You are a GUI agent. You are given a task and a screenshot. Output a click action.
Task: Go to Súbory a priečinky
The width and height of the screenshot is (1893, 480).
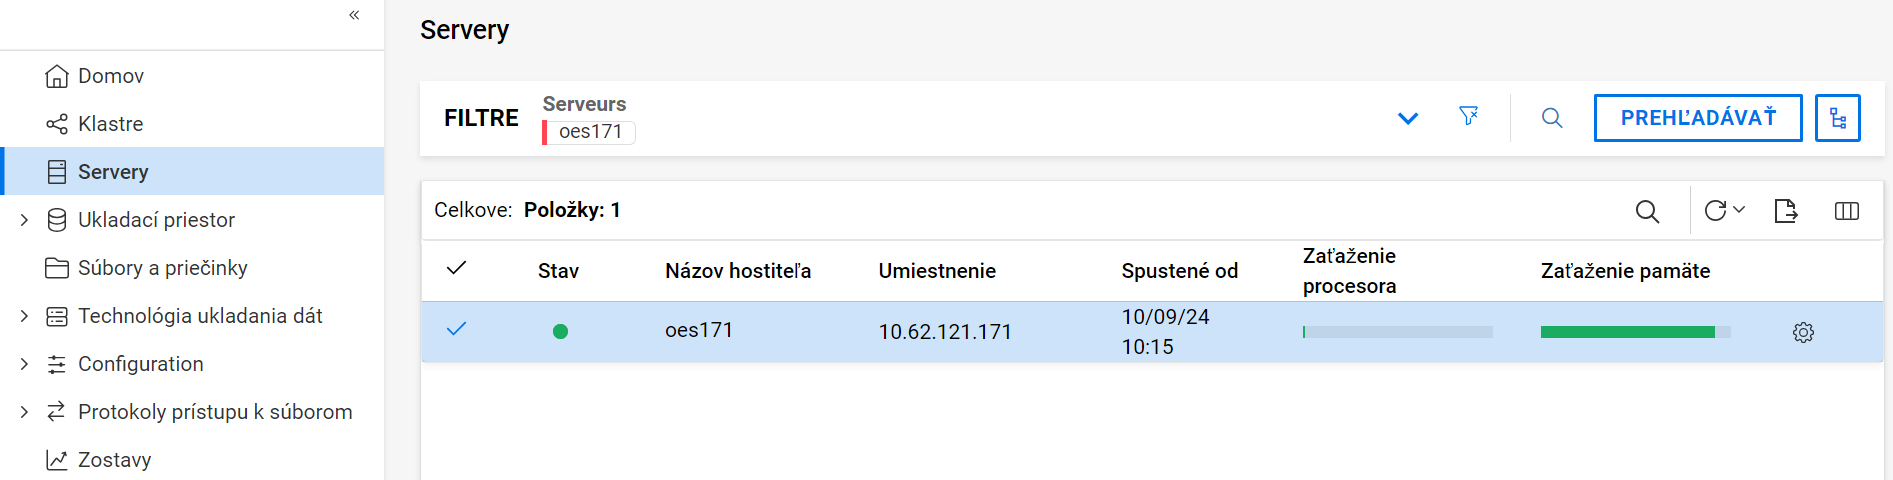[162, 268]
